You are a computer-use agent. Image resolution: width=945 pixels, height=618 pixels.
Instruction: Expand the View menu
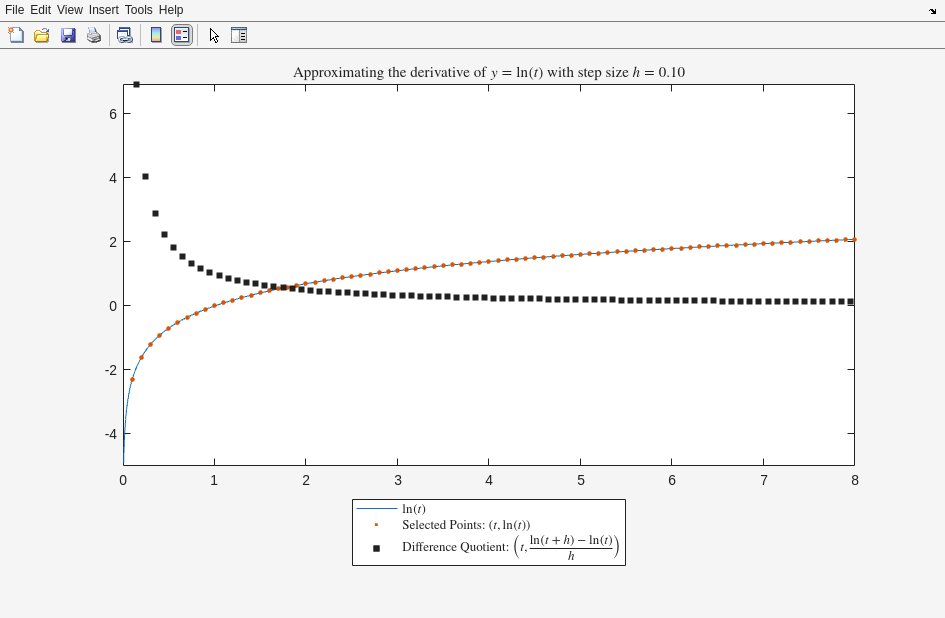(70, 10)
